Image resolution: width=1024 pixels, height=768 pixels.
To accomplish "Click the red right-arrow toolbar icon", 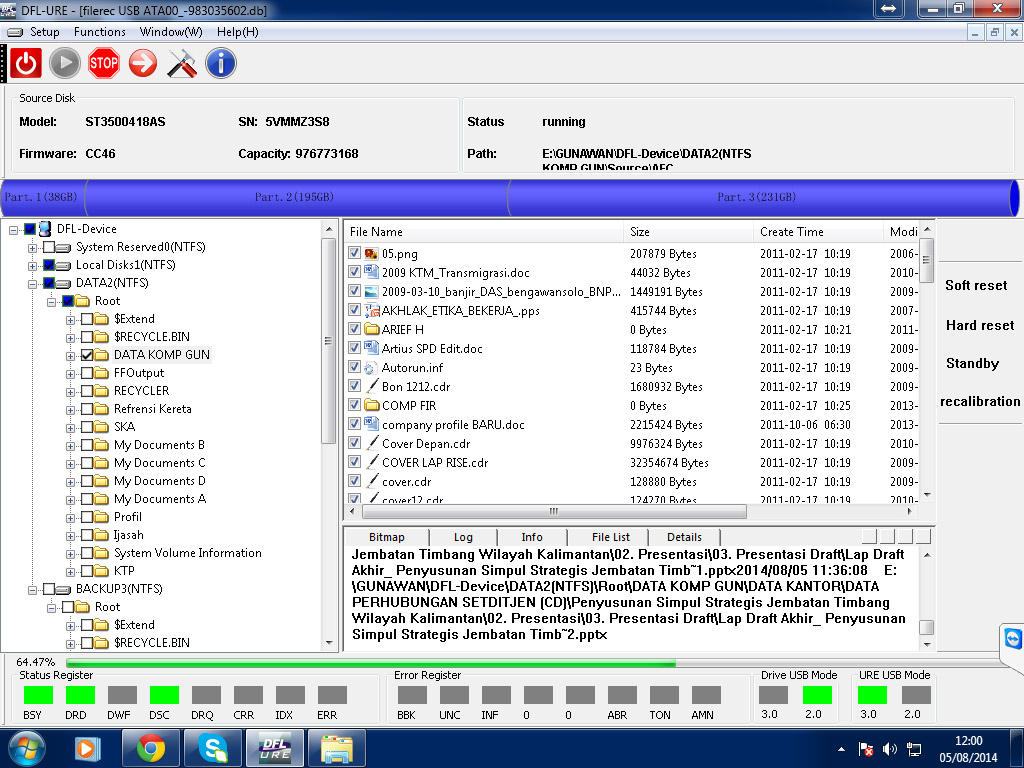I will click(143, 64).
